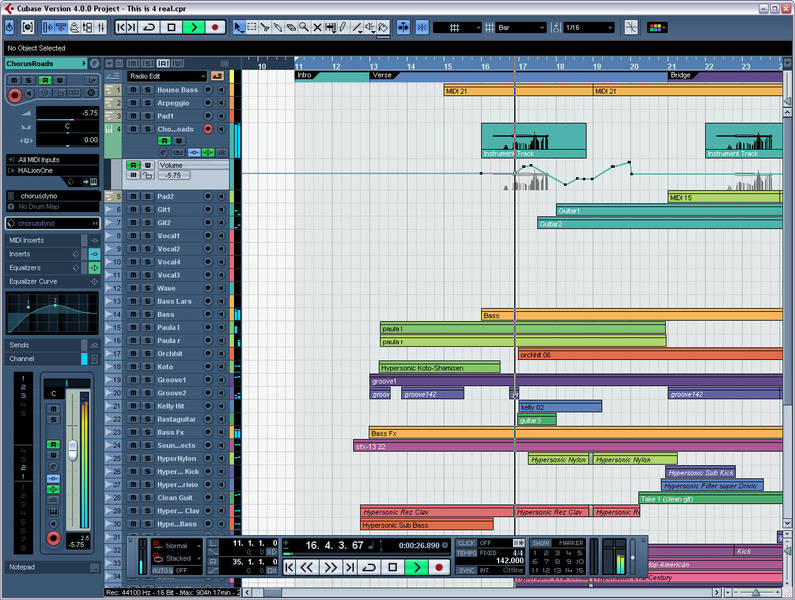The image size is (795, 600).
Task: Click the HALionOne output routing field
Action: click(53, 171)
